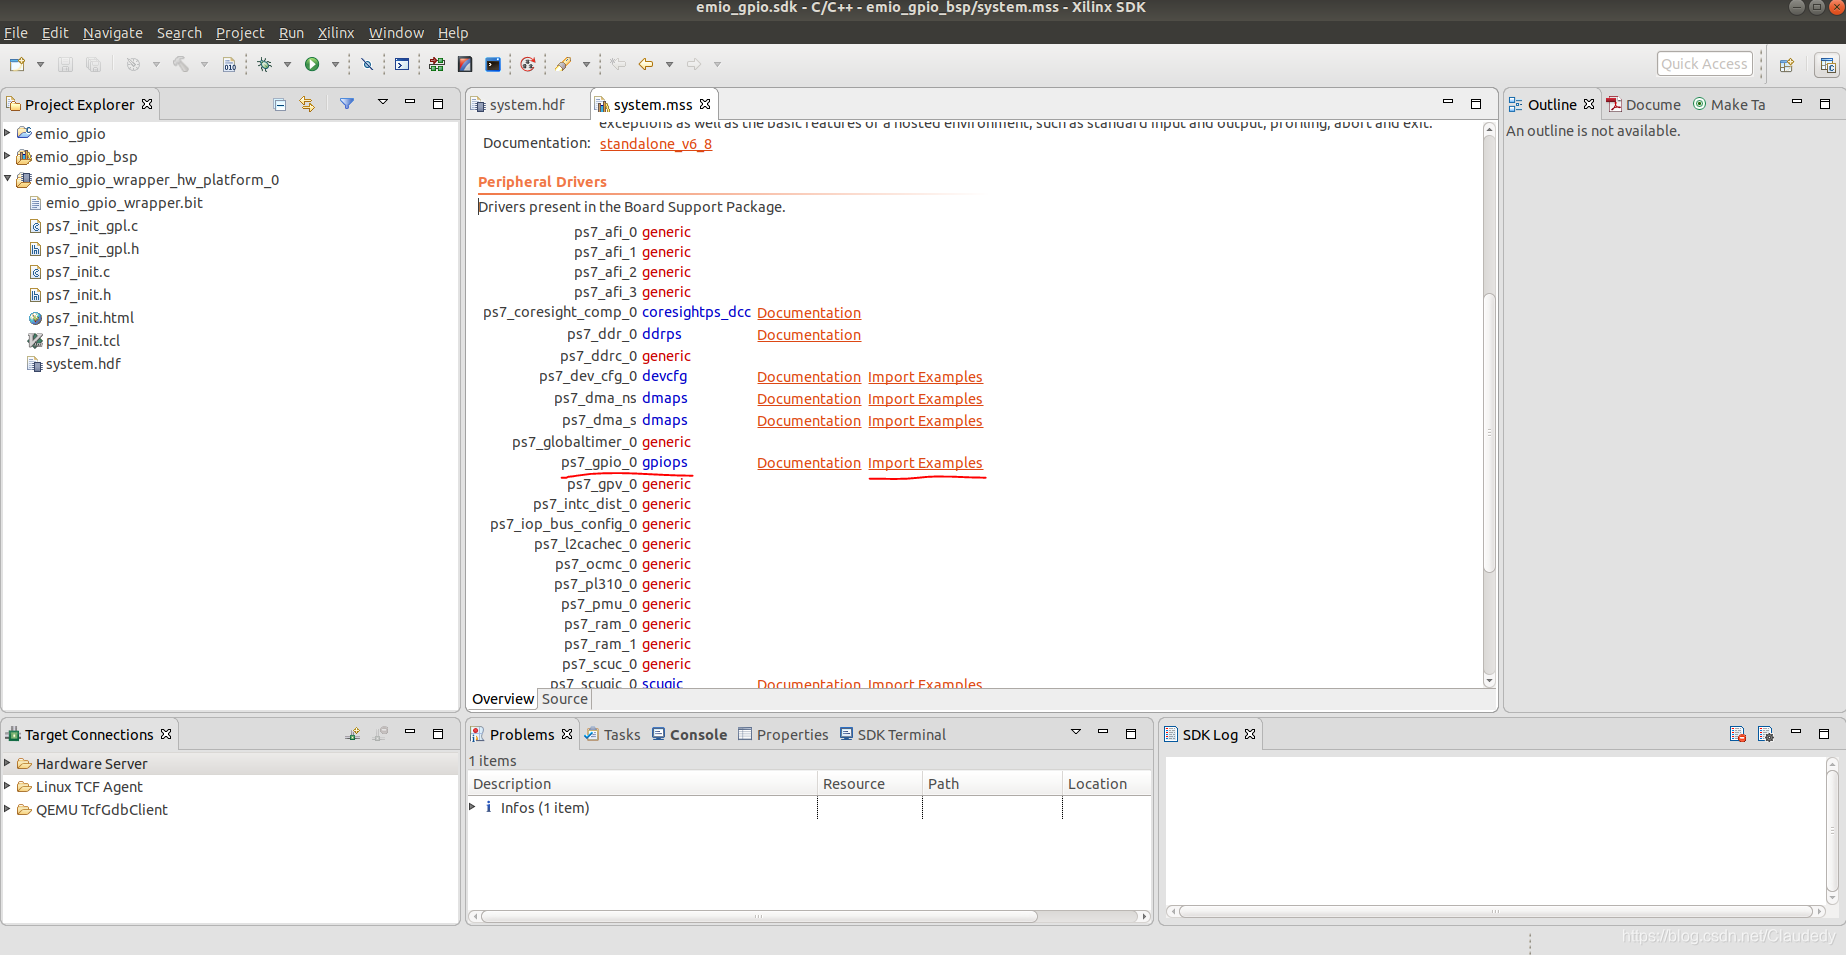This screenshot has height=955, width=1846.
Task: Click the Project Explorer filter funnel icon
Action: [347, 104]
